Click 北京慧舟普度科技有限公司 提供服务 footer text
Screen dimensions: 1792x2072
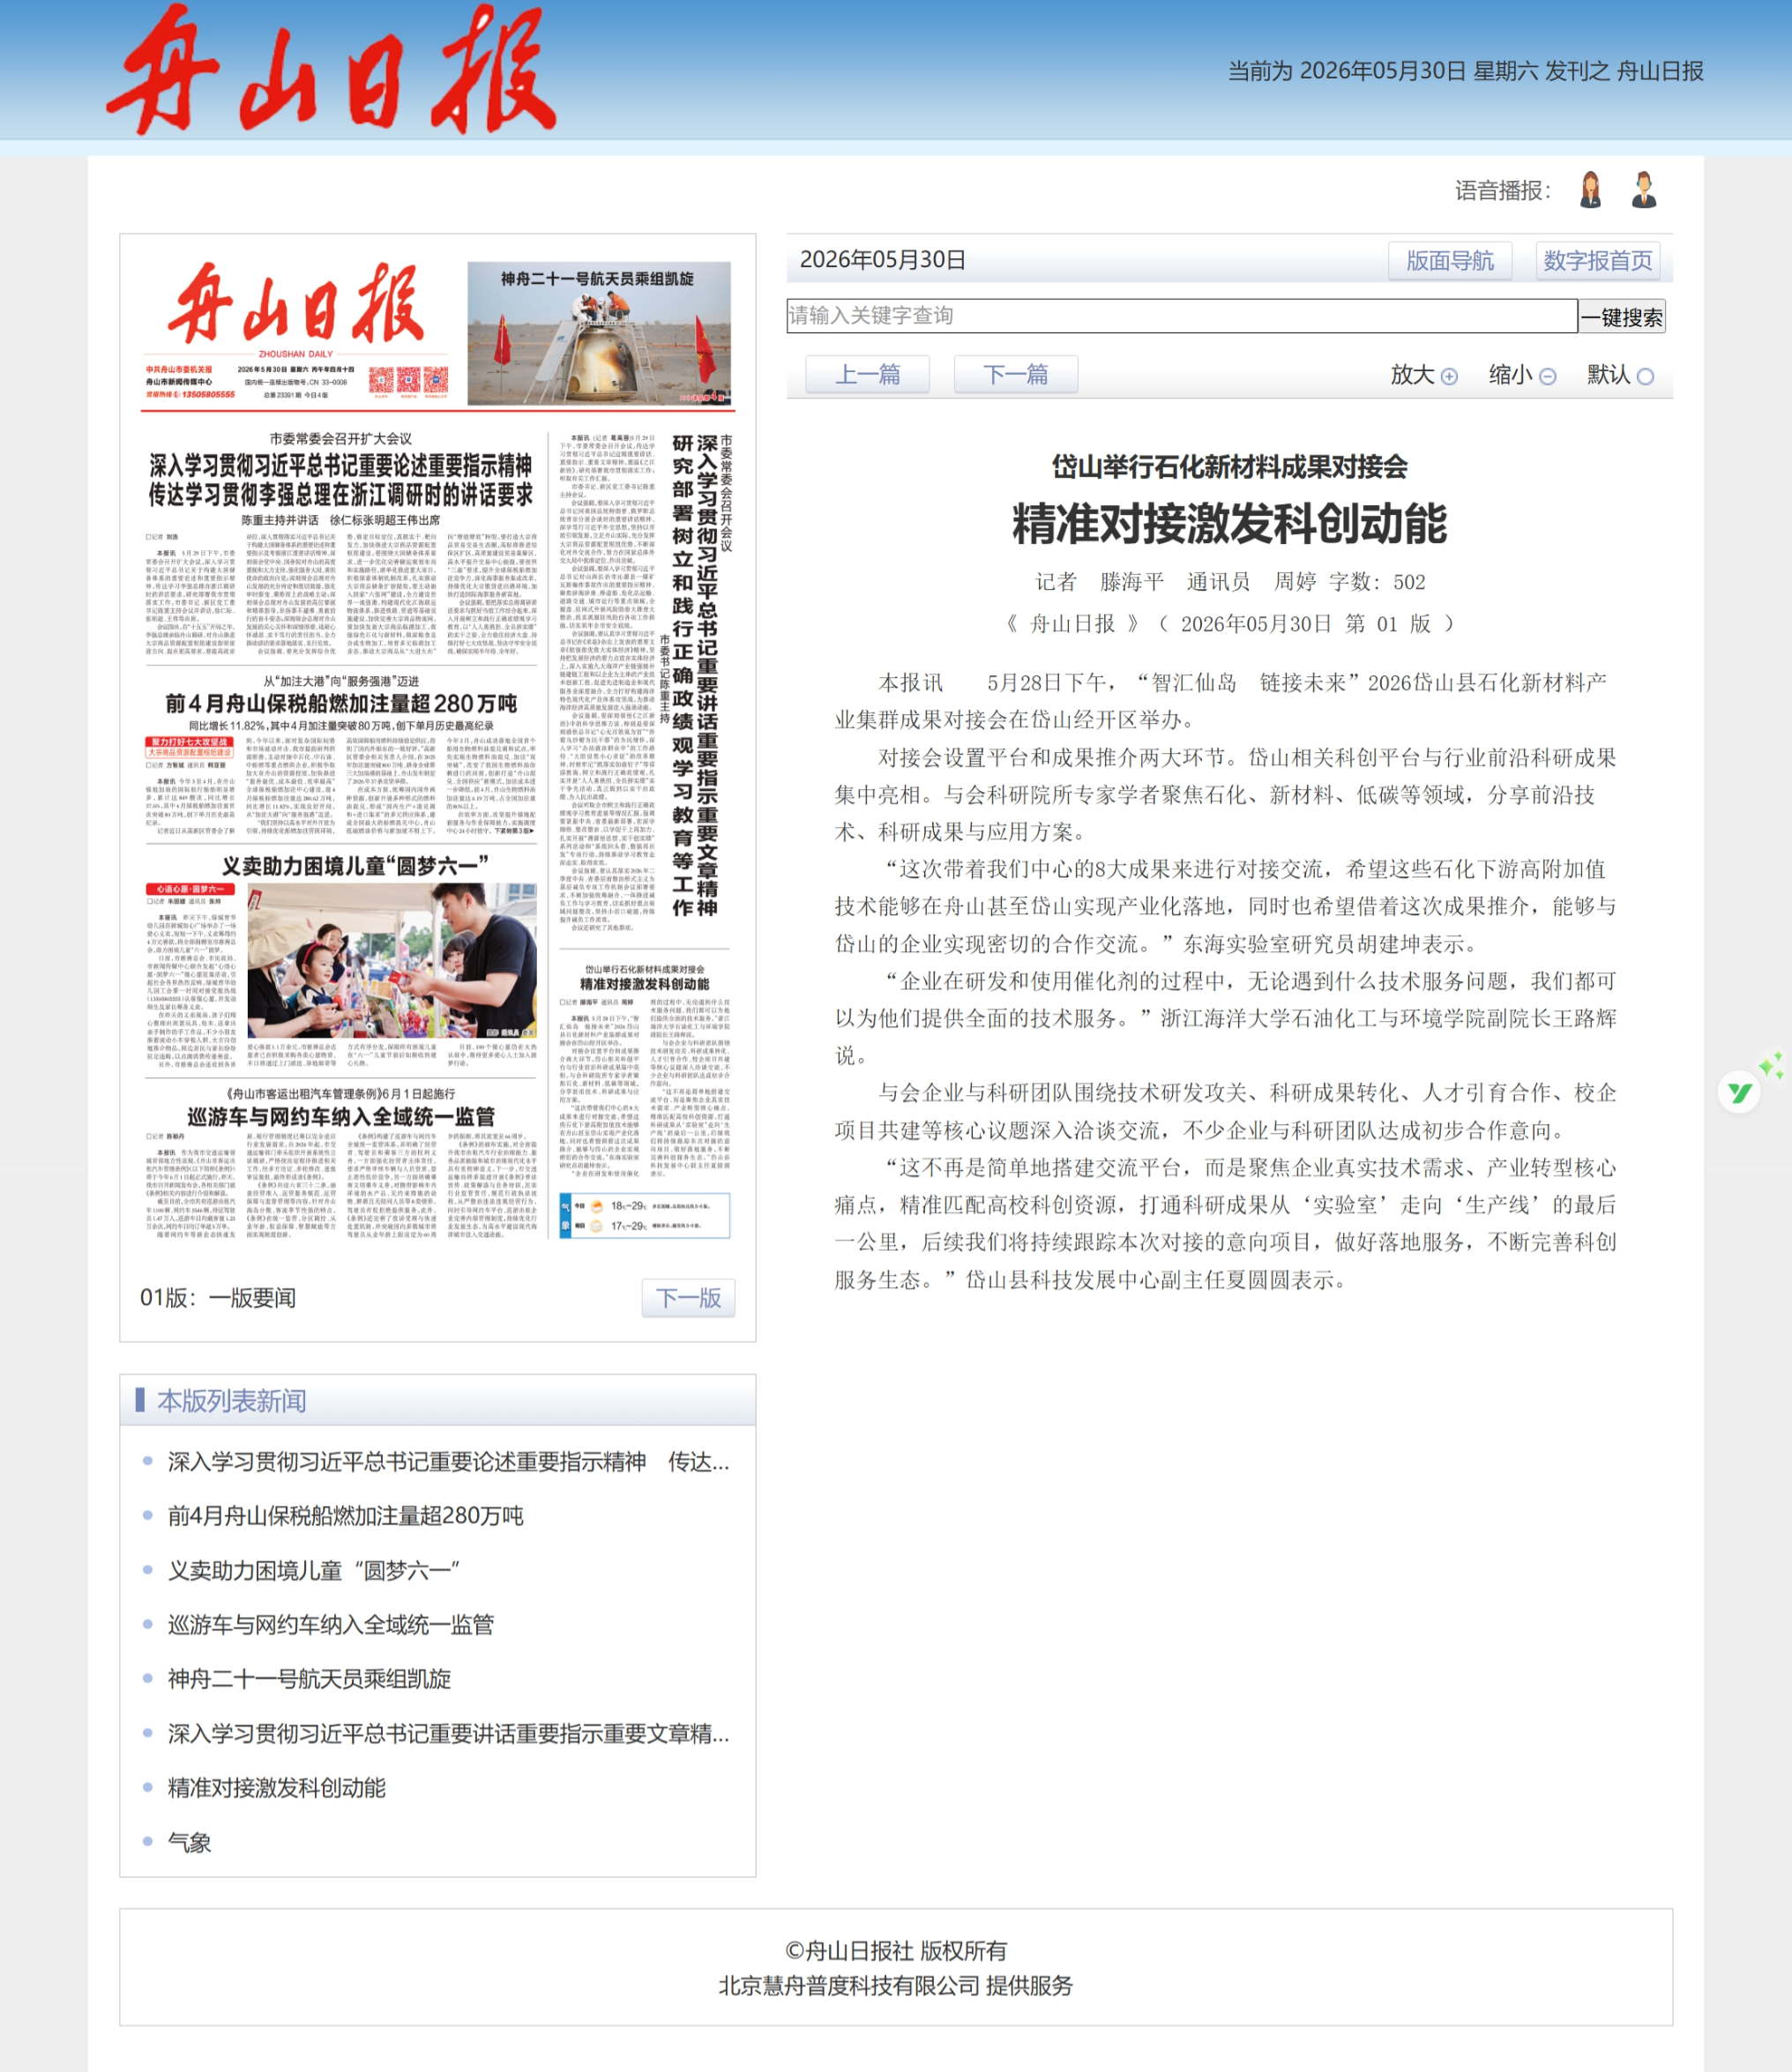coord(896,1986)
